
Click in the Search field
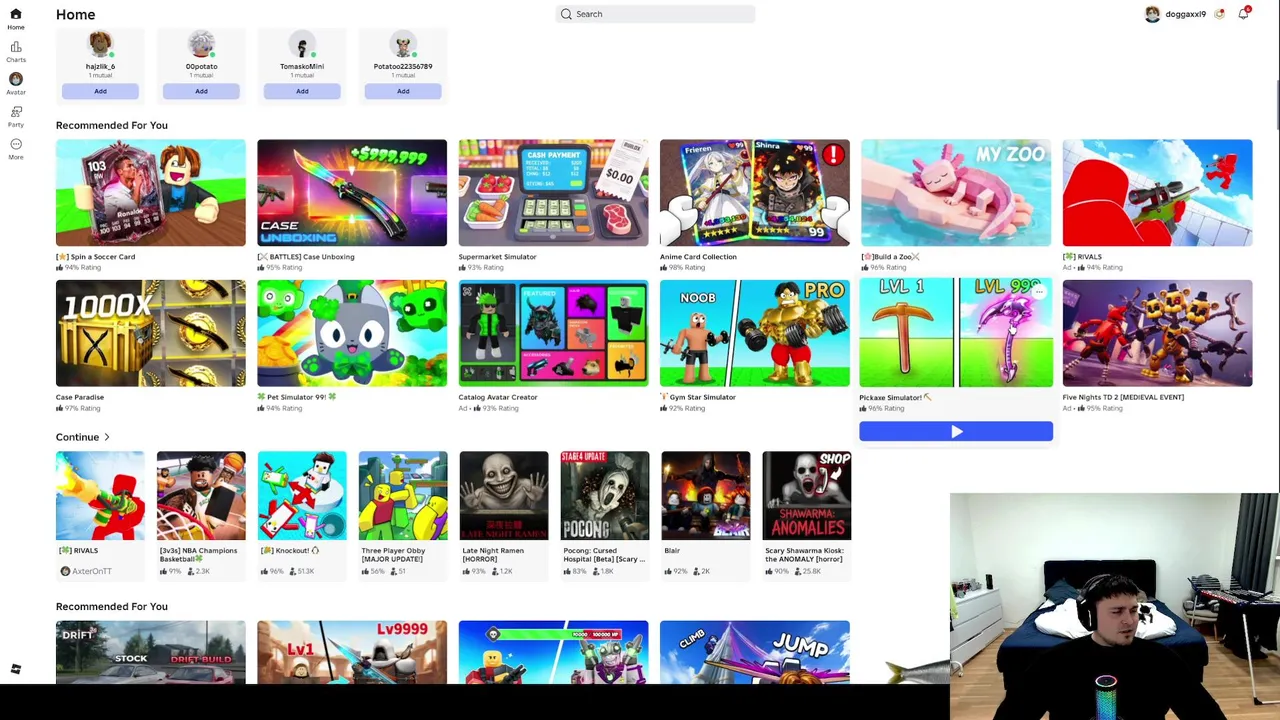[655, 14]
